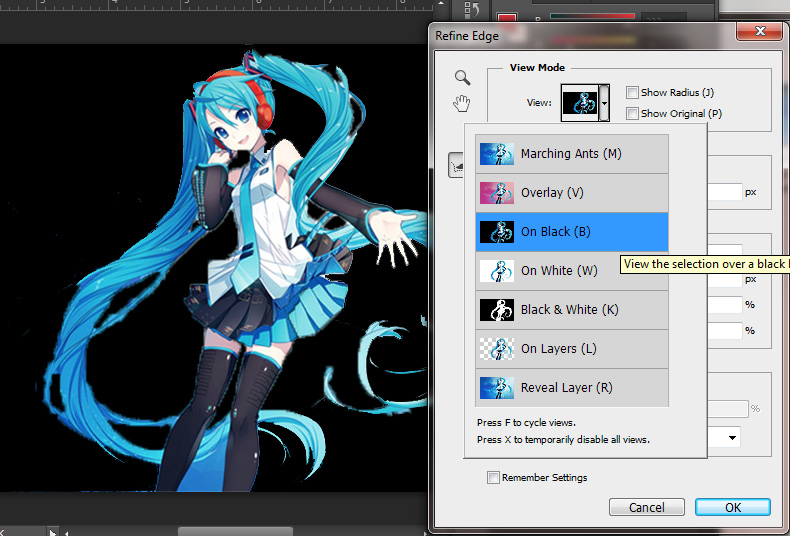Close the Refine Edge dialog
Screen dimensions: 790x536
760,32
